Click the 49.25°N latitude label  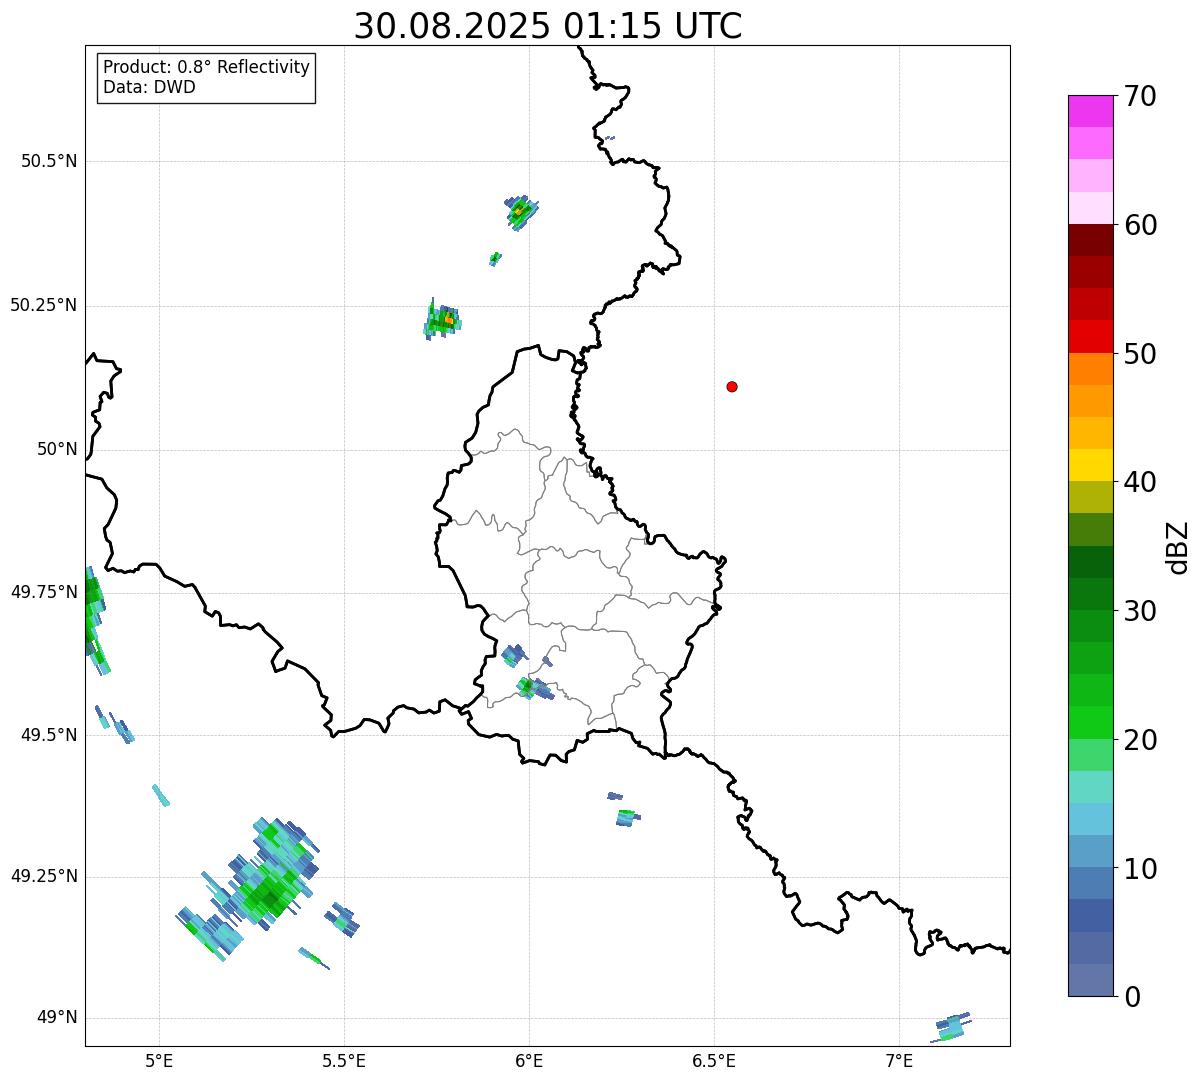pos(44,876)
